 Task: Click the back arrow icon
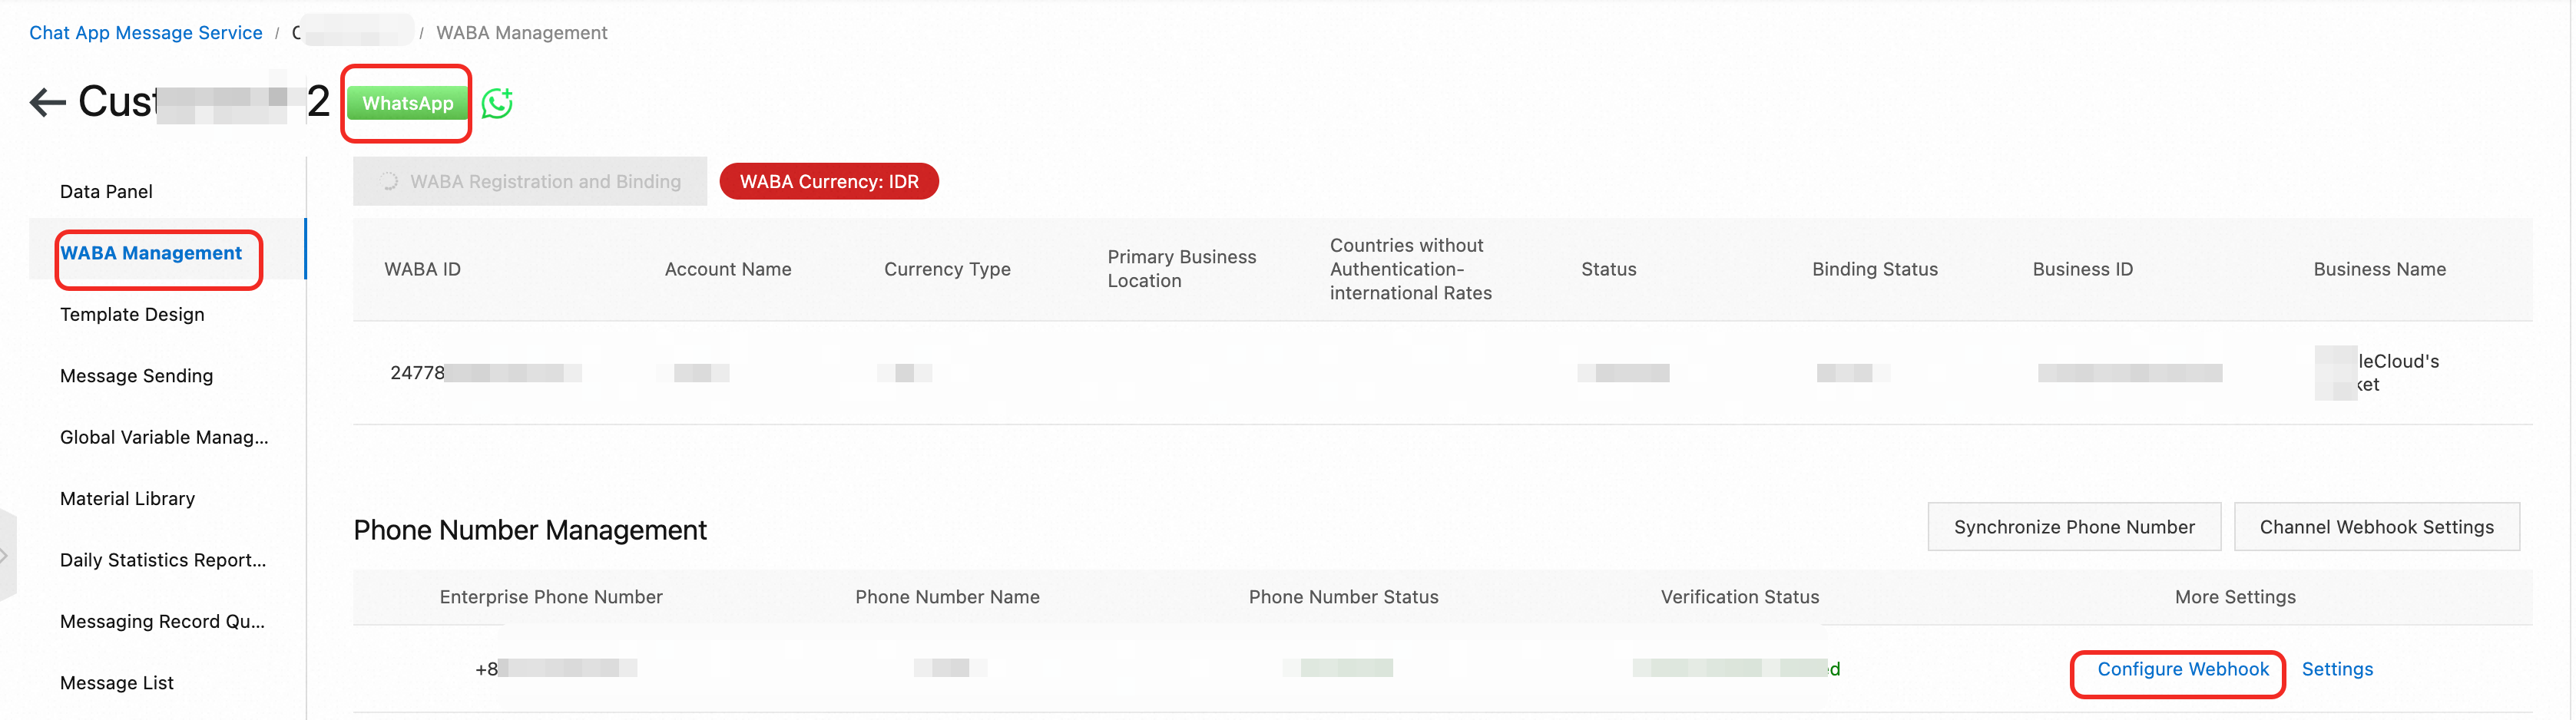click(x=47, y=102)
